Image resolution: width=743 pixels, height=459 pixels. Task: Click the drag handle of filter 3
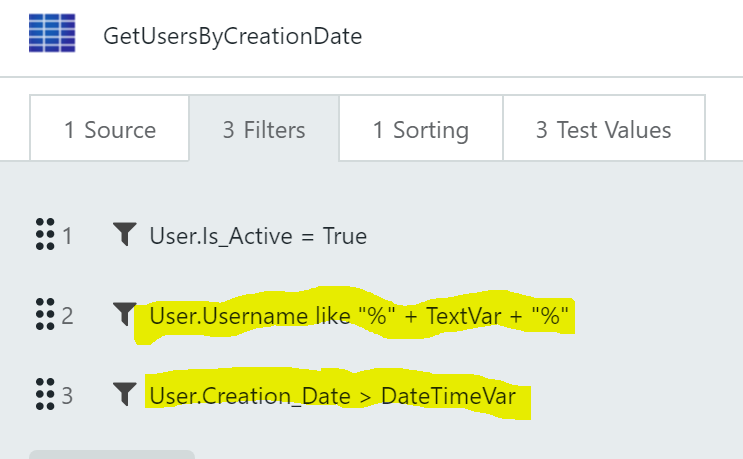pyautogui.click(x=44, y=396)
